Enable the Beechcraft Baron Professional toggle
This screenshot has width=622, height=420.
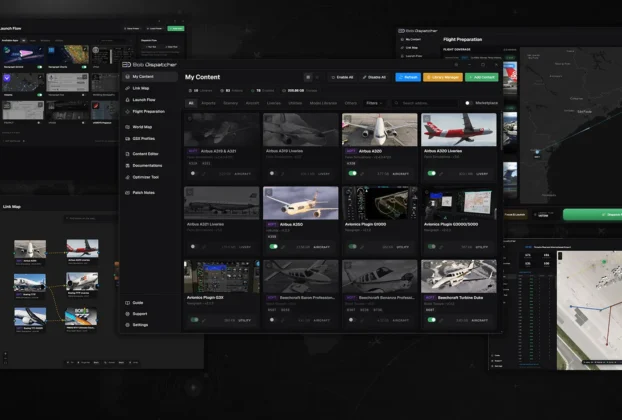(273, 320)
